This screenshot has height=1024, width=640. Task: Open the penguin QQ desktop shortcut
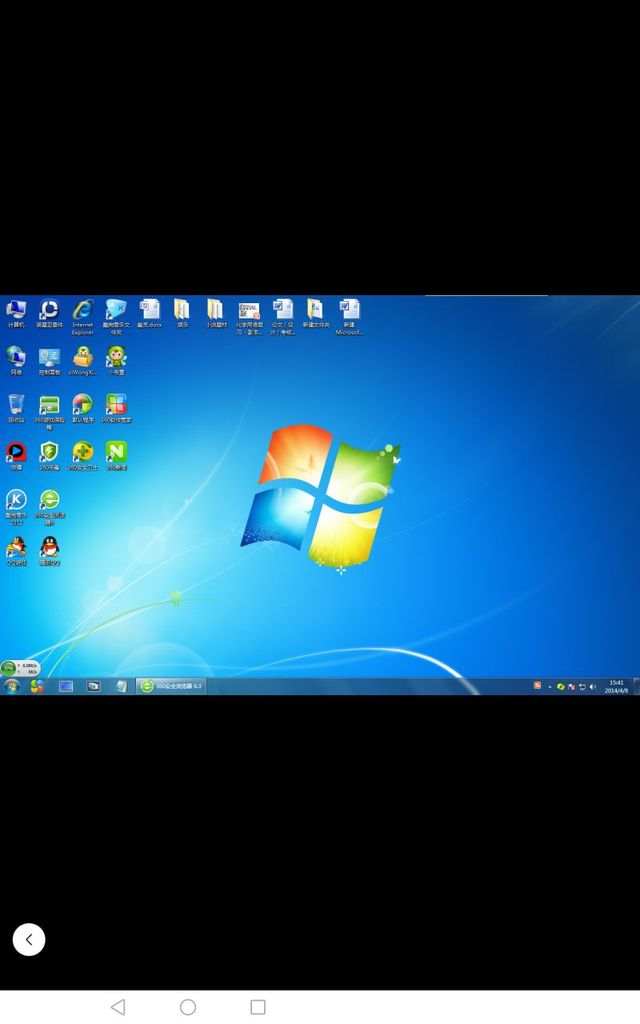(49, 547)
